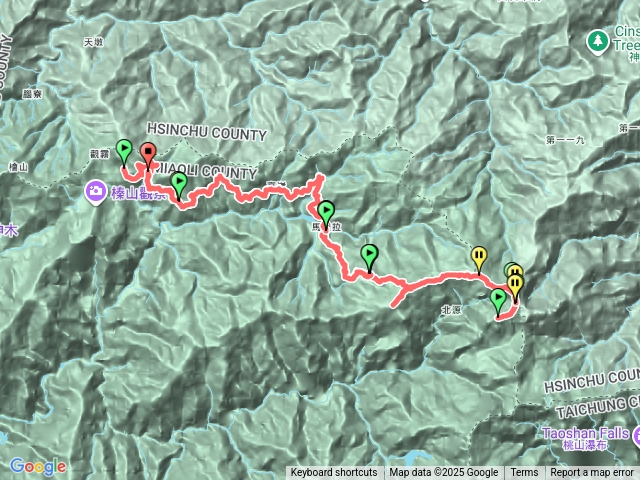Viewport: 640px width, 480px height.
Task: Select the 第一一九 place label
Action: tap(565, 140)
